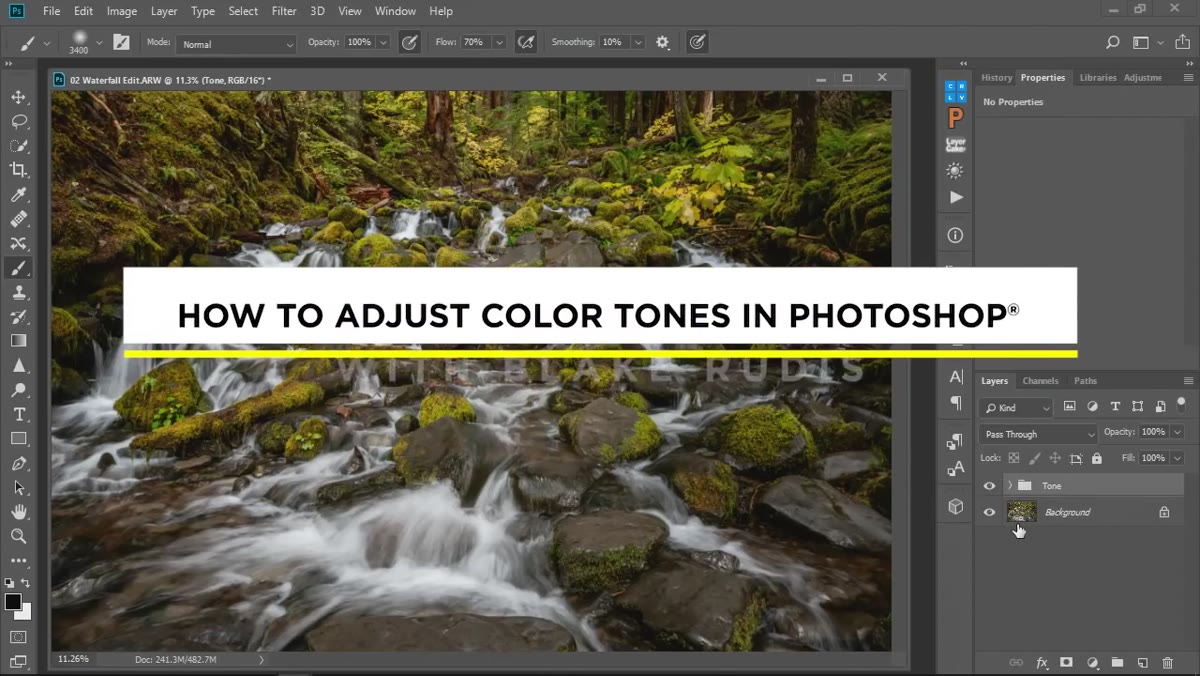The image size is (1200, 676).
Task: Create a new group folder icon
Action: pos(1117,662)
